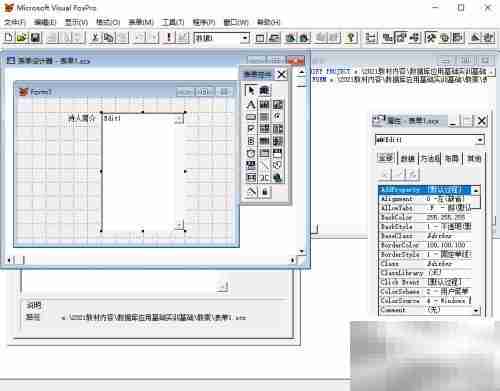Select the Combo Box control tool
The height and width of the screenshot is (391, 500).
(x=264, y=129)
